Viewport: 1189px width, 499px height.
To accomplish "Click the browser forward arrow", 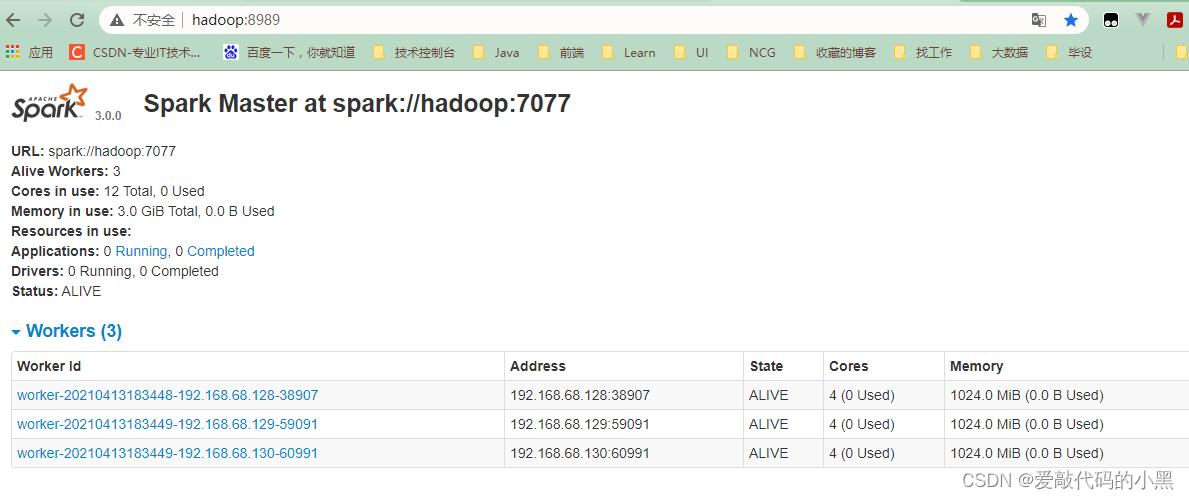I will tap(45, 20).
